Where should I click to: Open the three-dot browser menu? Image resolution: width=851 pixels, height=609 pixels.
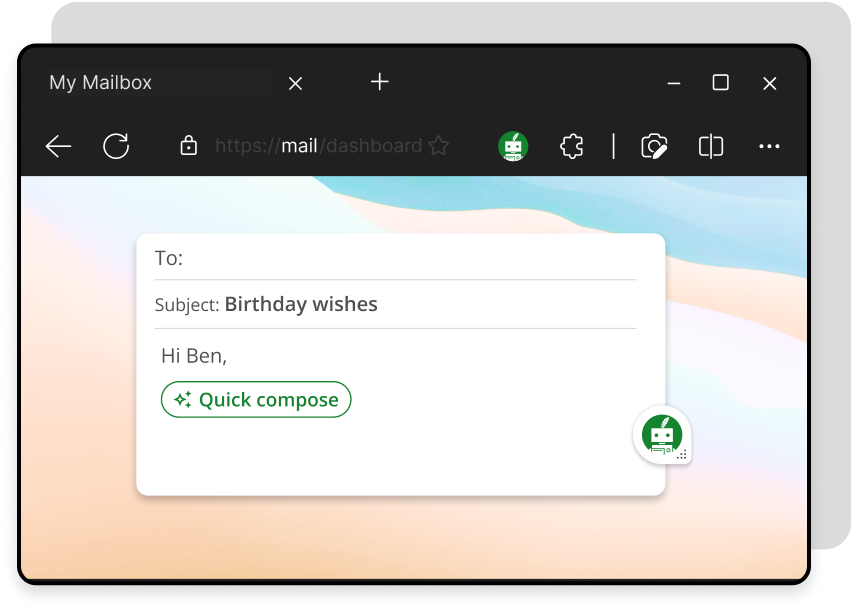coord(769,147)
